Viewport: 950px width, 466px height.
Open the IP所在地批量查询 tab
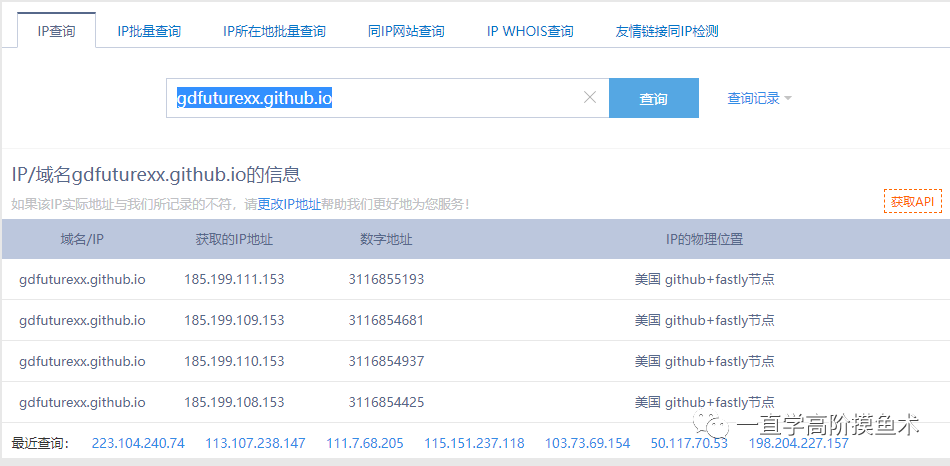click(274, 32)
